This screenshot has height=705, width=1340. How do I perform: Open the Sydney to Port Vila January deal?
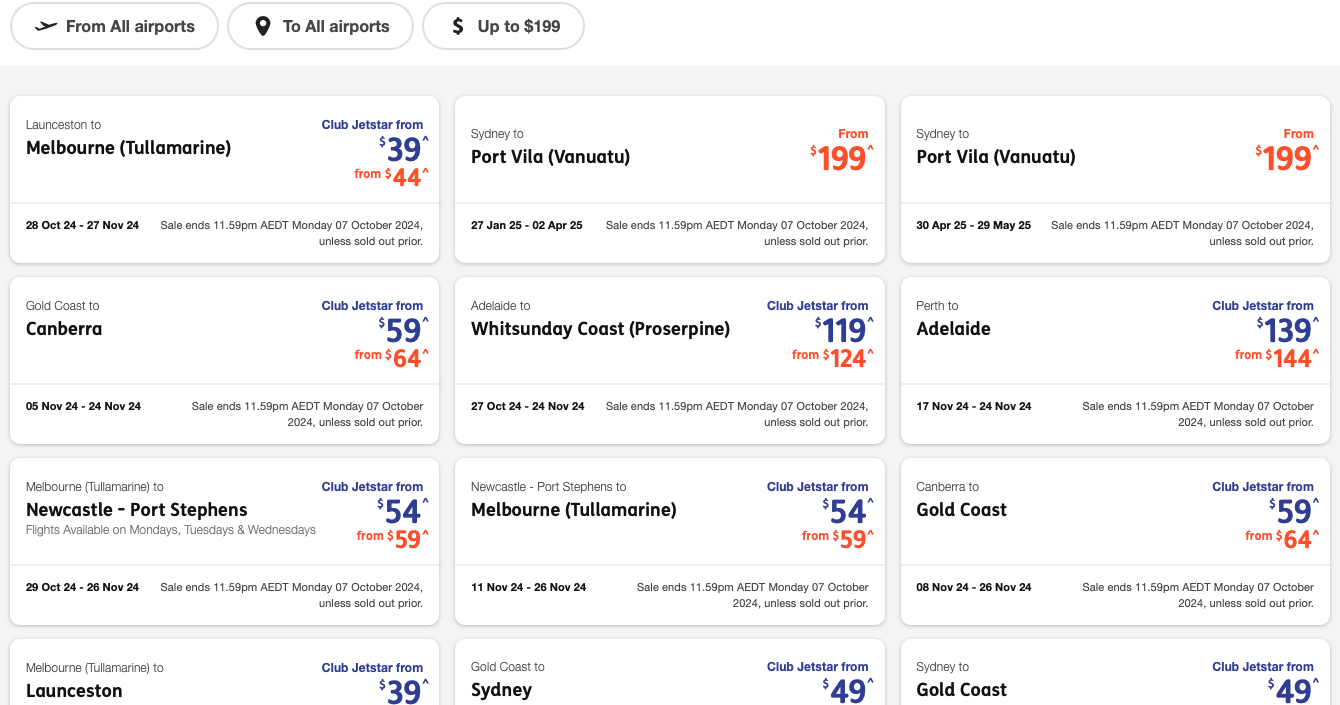(670, 178)
